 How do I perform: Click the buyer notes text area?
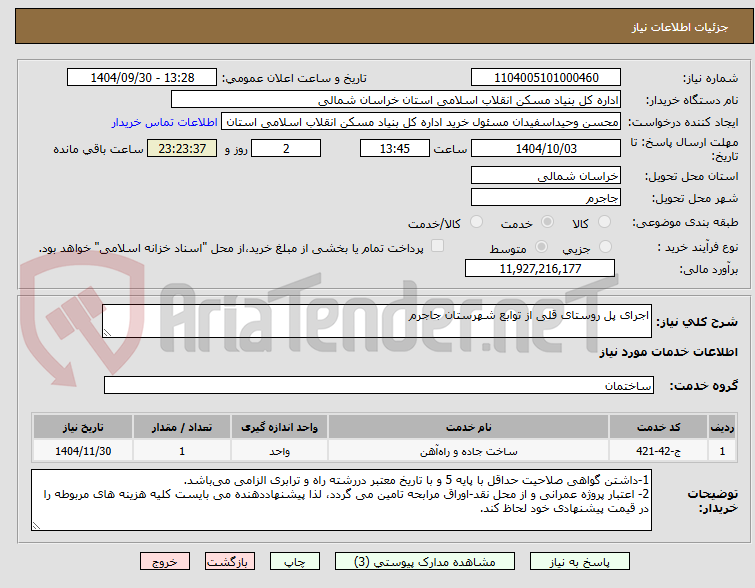click(x=341, y=500)
